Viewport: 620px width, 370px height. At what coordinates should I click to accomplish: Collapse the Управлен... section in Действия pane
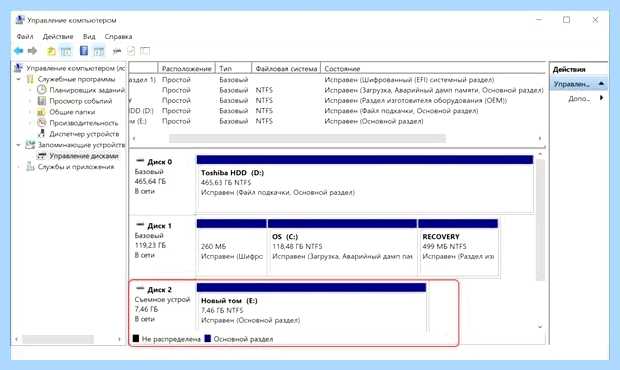(x=601, y=84)
